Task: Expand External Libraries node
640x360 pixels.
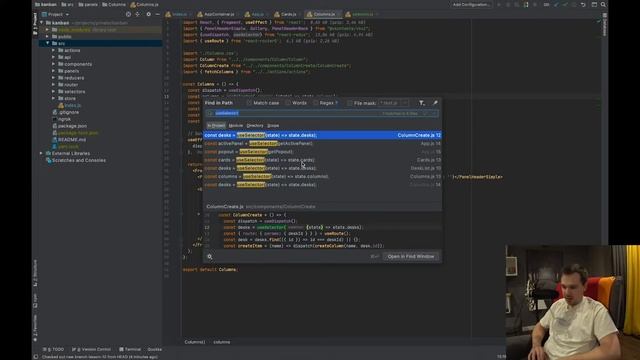Action: click(x=42, y=153)
